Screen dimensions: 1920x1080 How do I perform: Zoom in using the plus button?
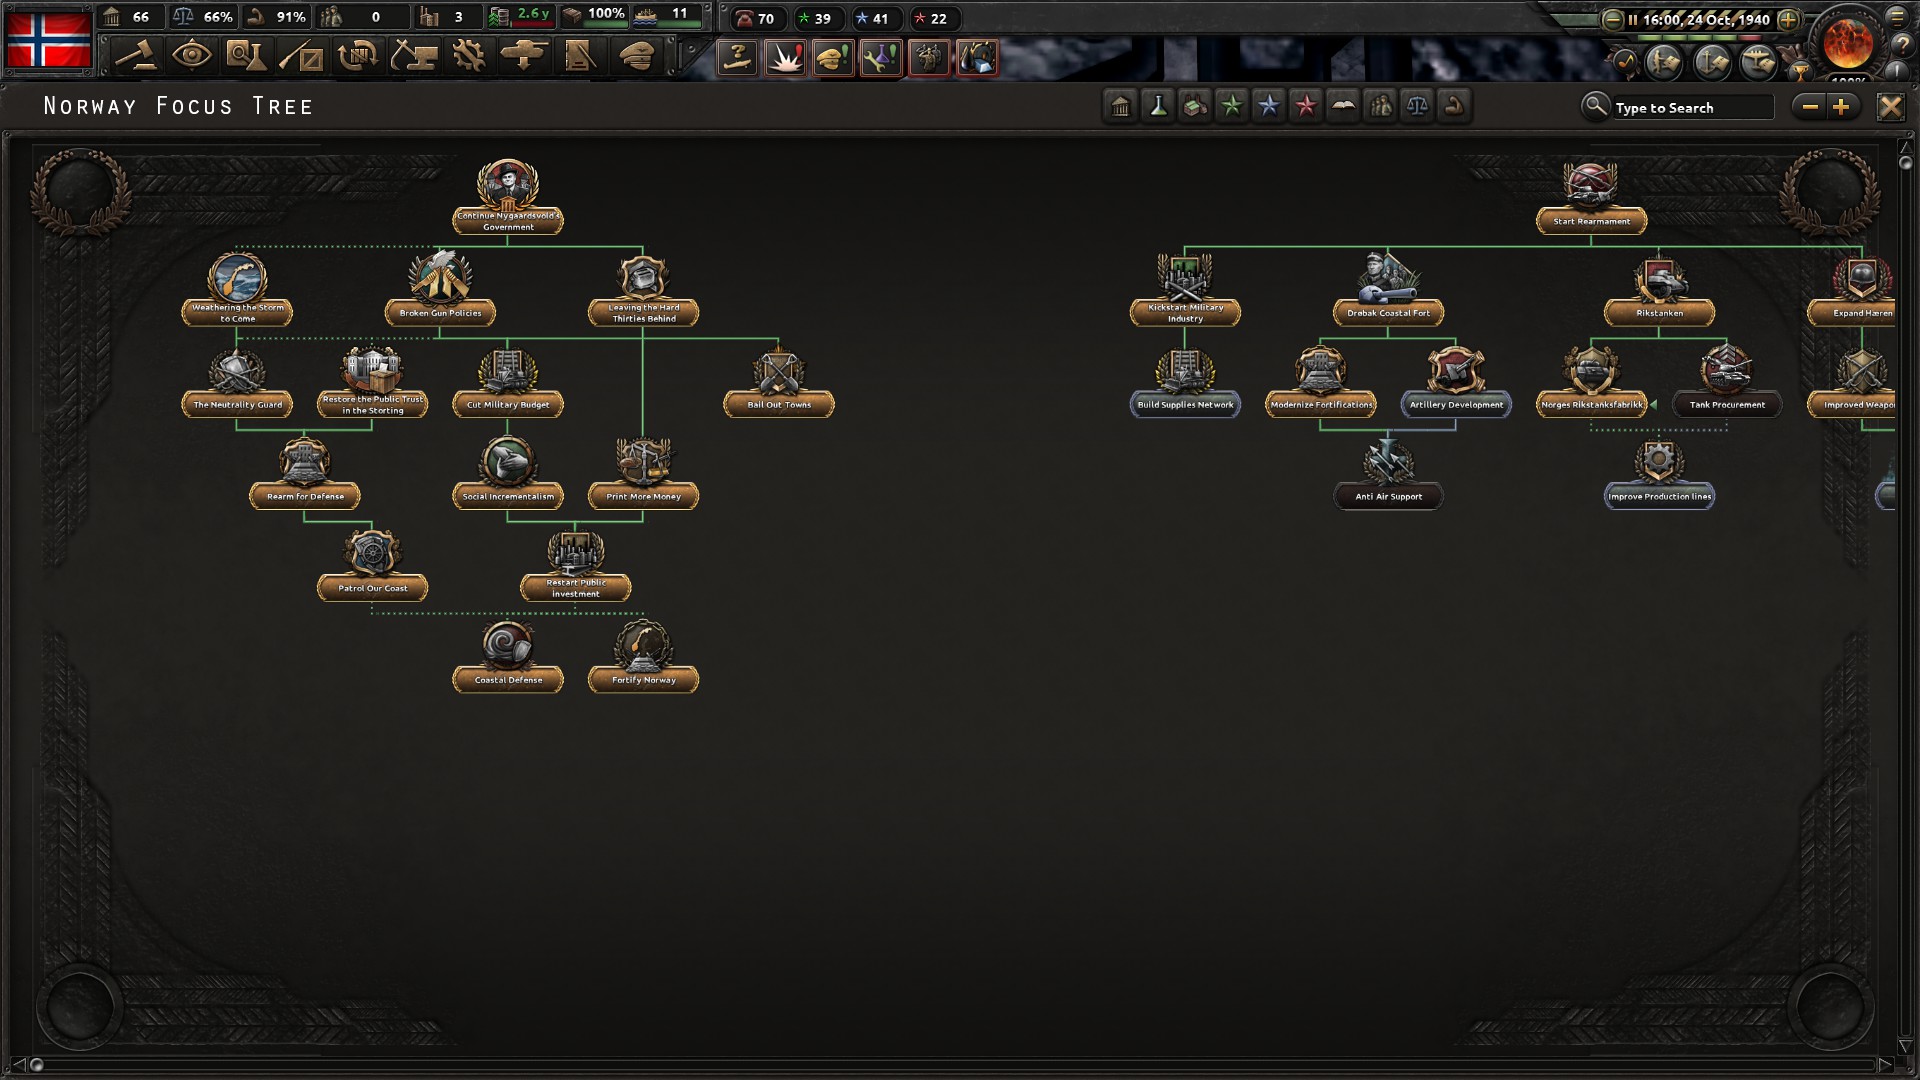1843,106
